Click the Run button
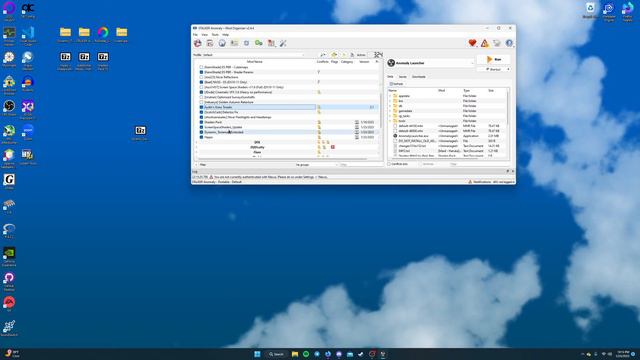This screenshot has width=640, height=360. click(x=494, y=60)
